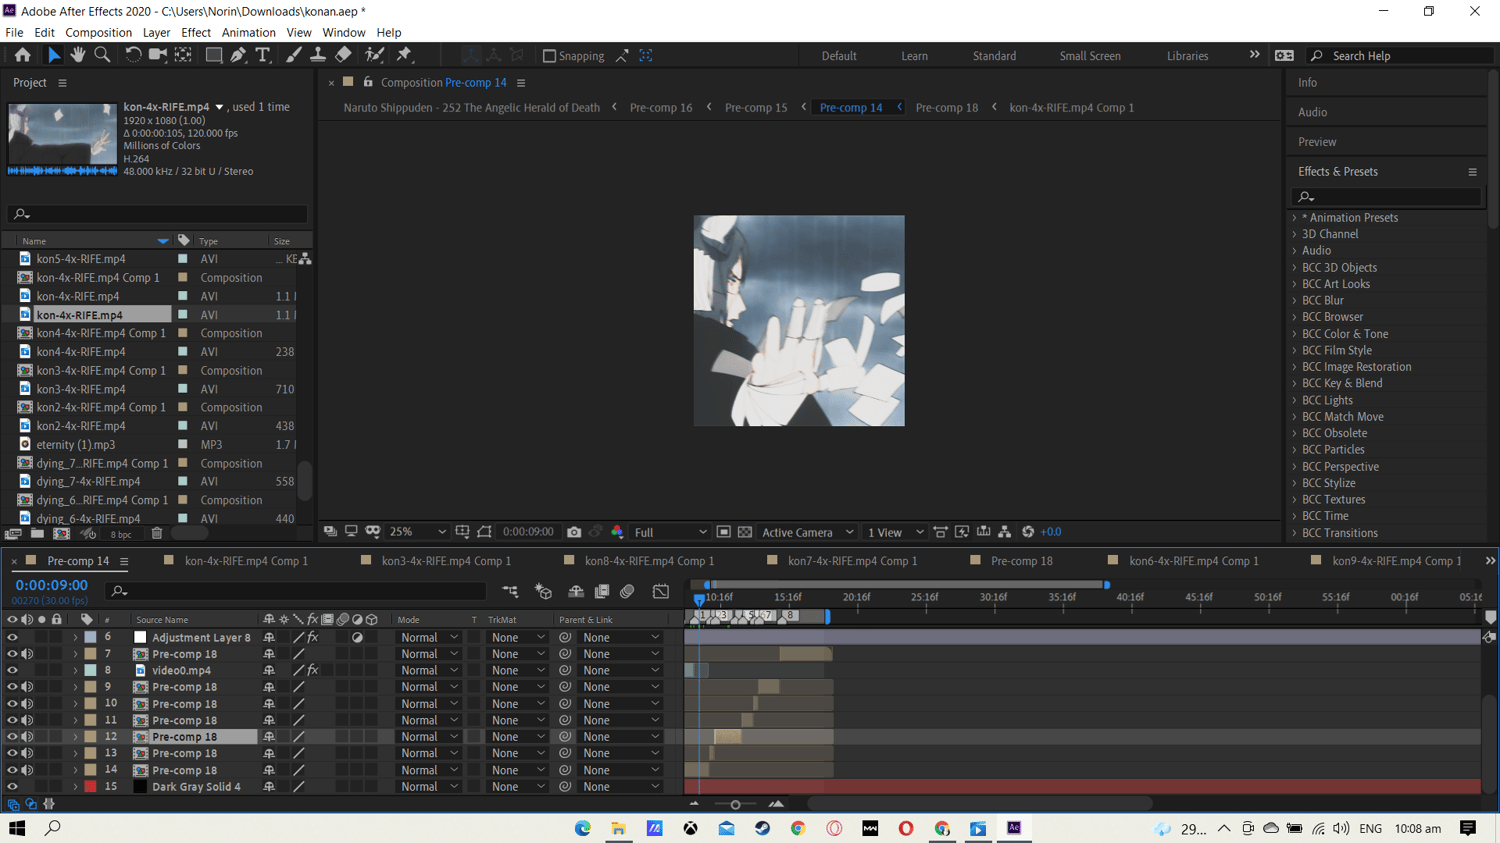The image size is (1500, 843).
Task: Select the Unified Camera tool
Action: tap(158, 55)
